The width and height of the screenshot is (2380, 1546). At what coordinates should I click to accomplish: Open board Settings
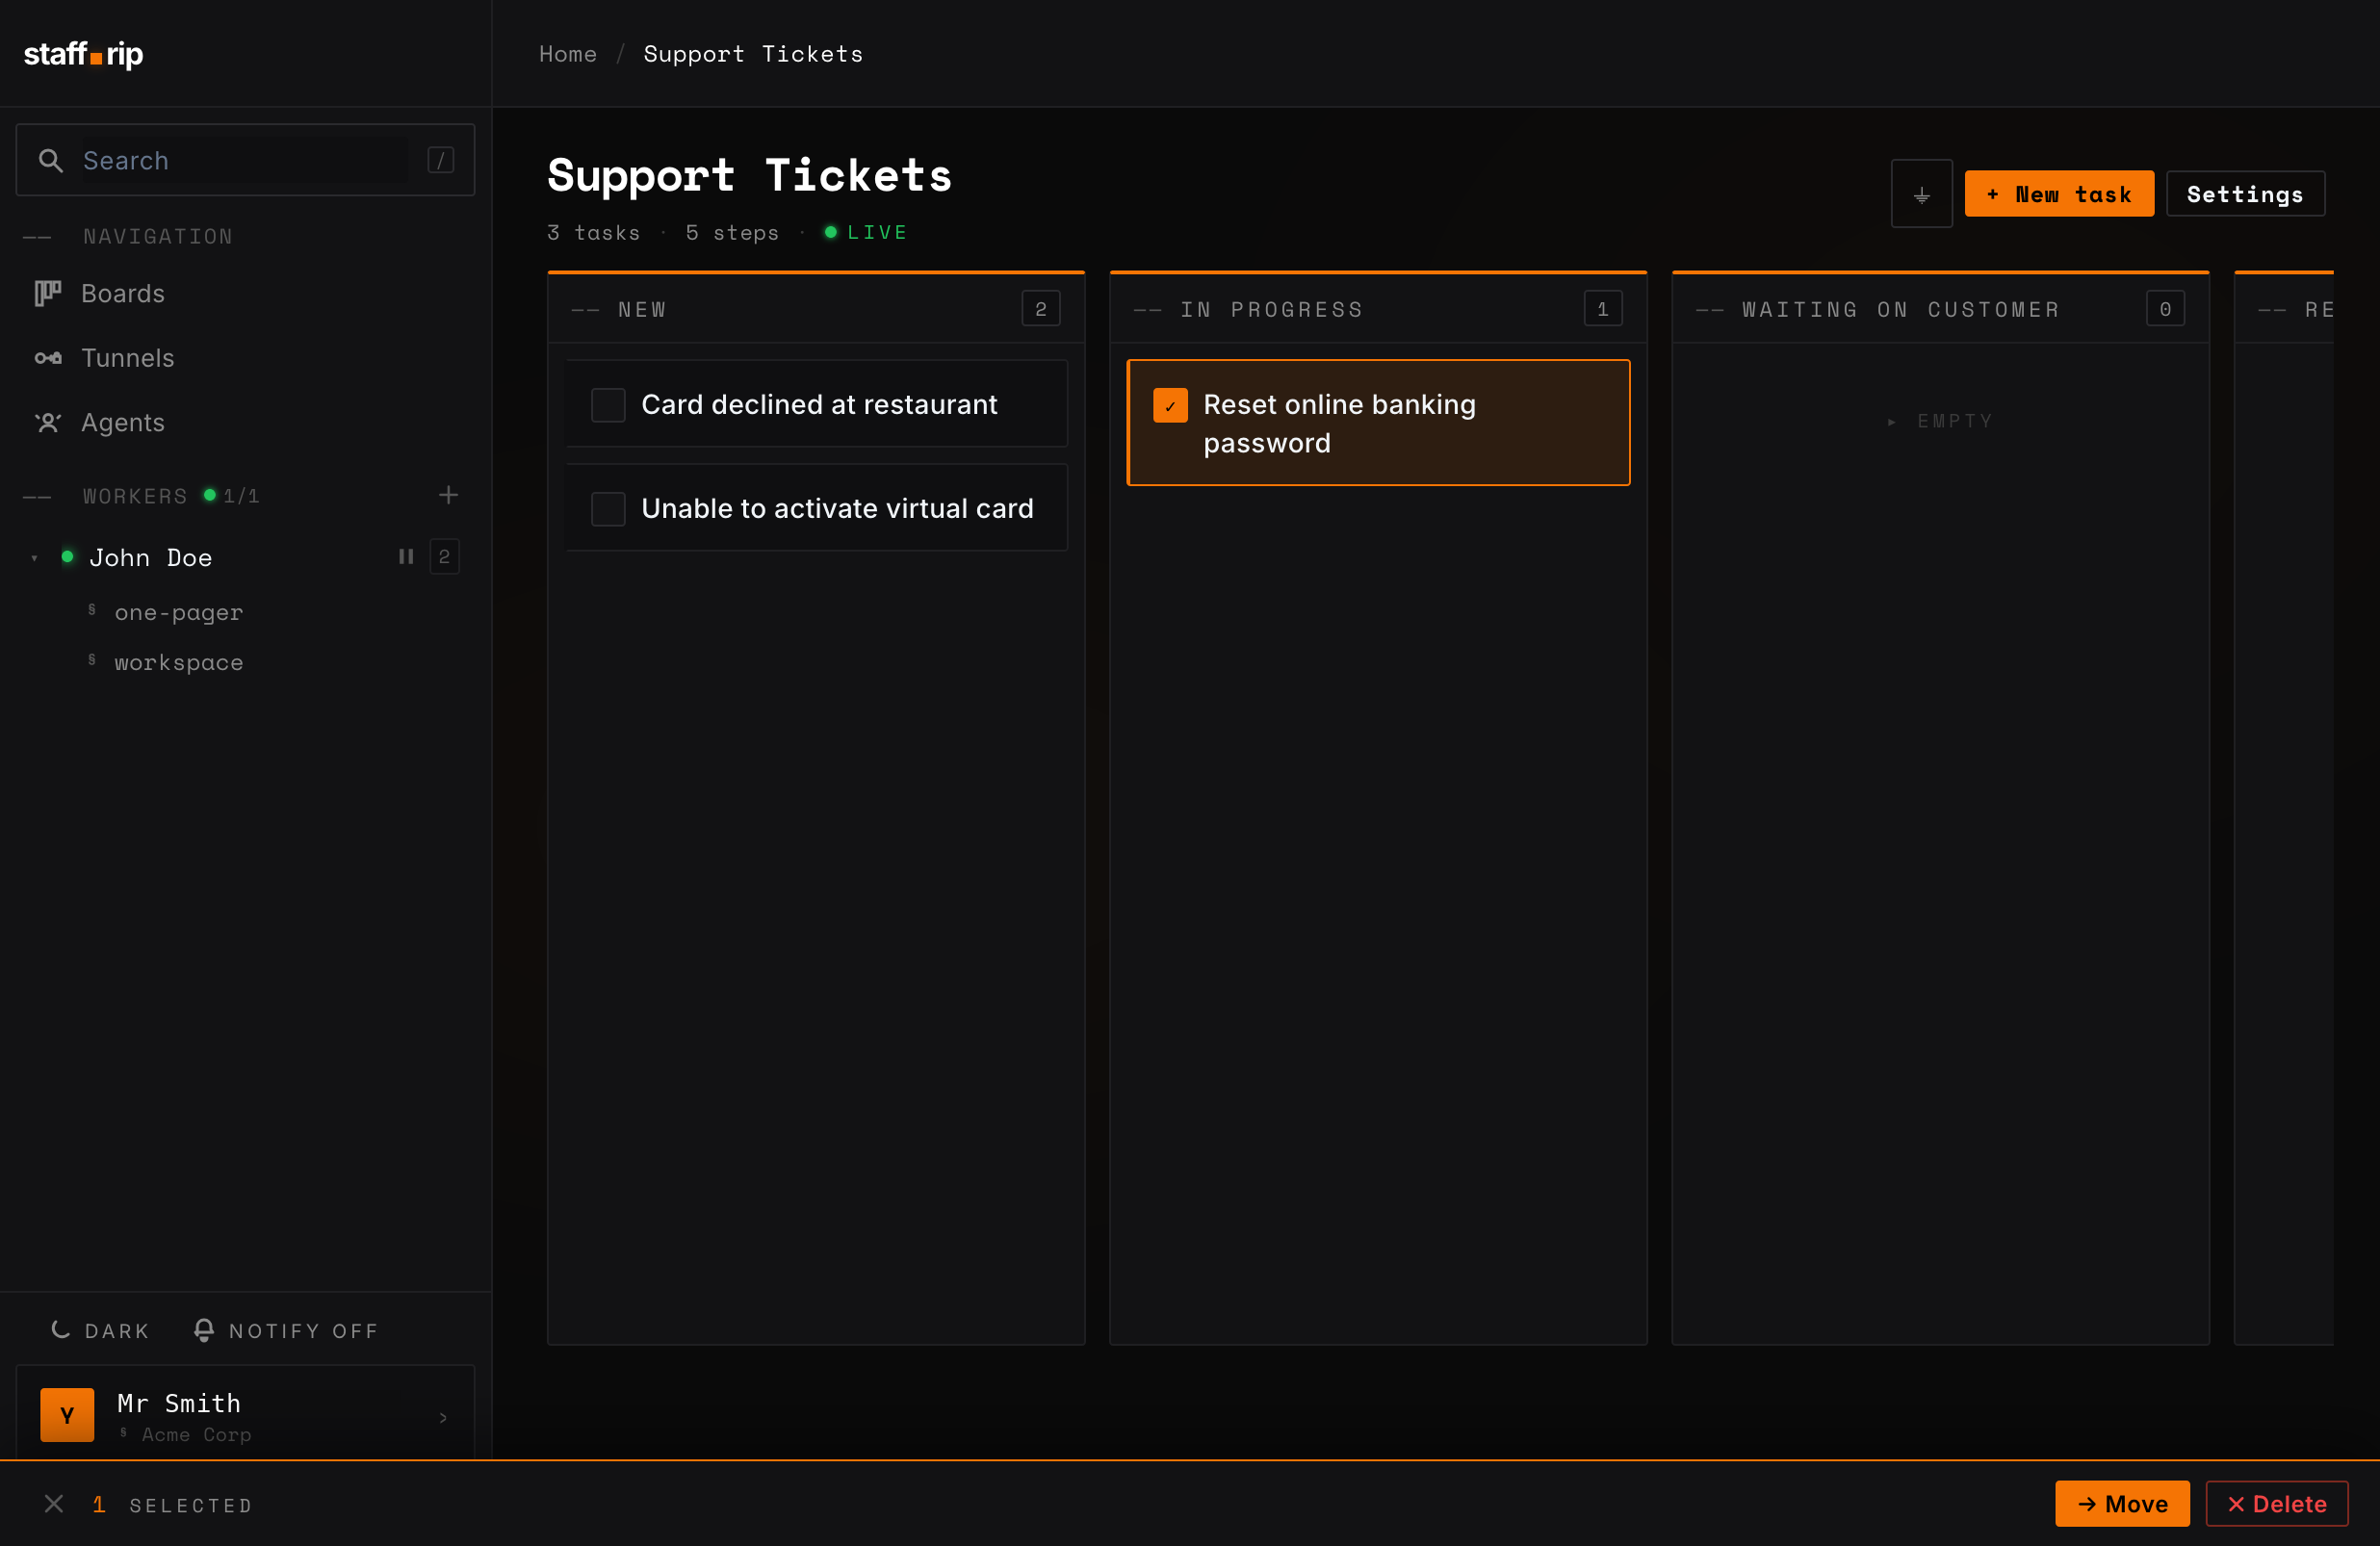pyautogui.click(x=2245, y=194)
